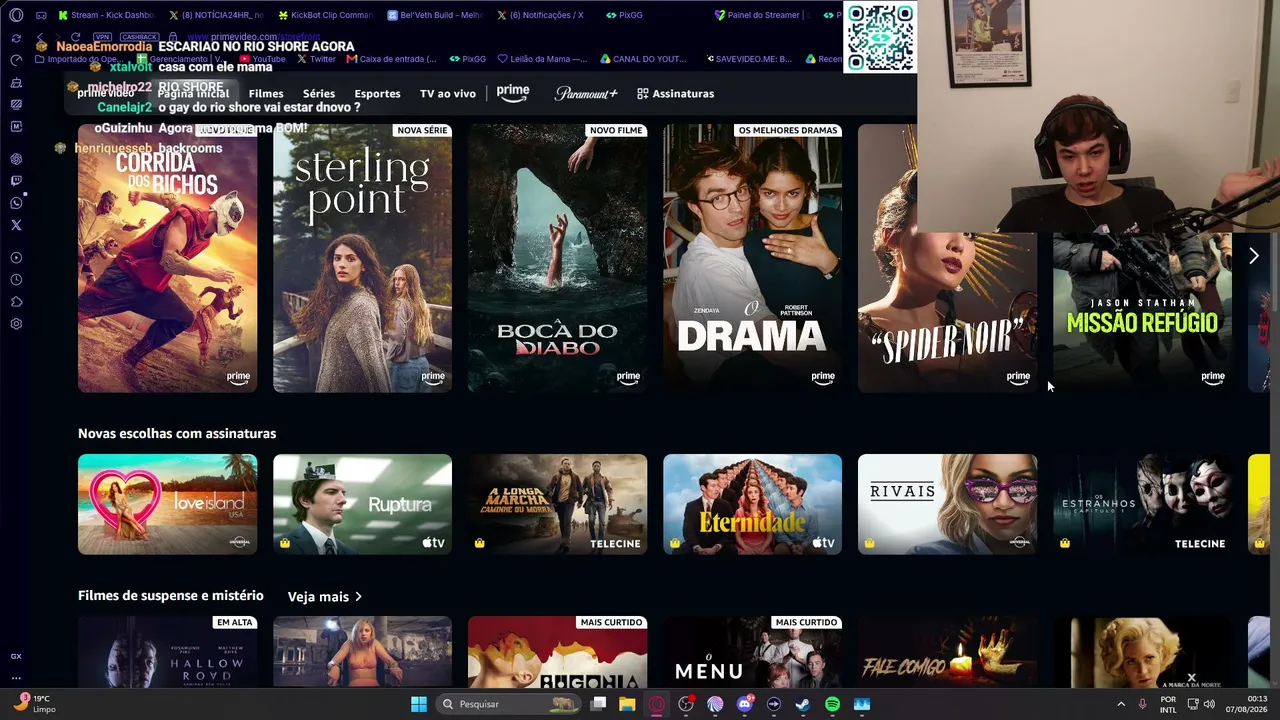Open the Caixa de entrada Gmail bookmark

coord(391,59)
